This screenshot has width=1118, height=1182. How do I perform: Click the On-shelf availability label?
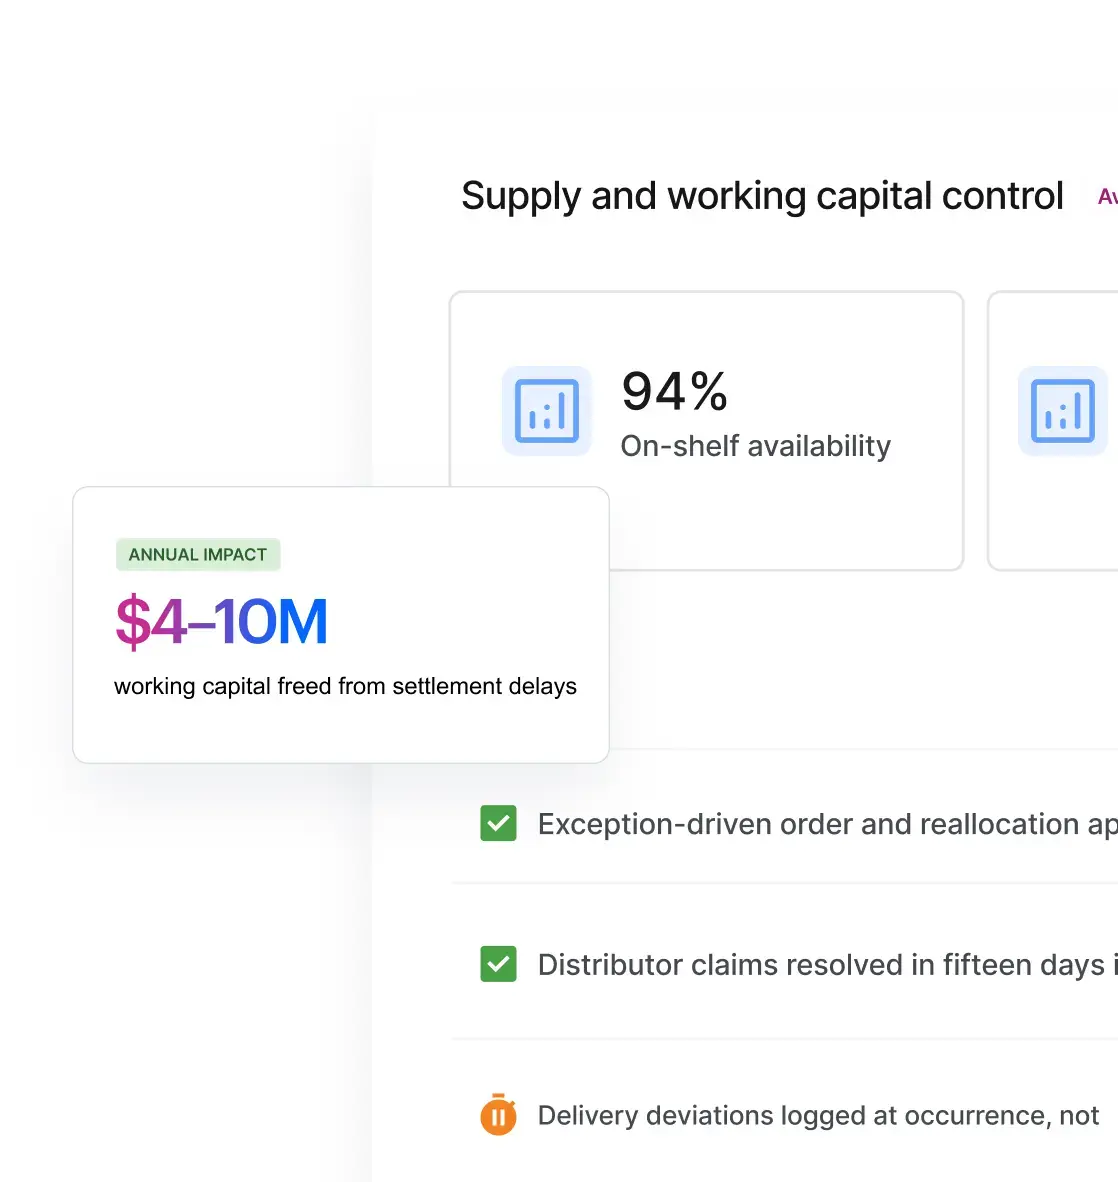point(755,446)
